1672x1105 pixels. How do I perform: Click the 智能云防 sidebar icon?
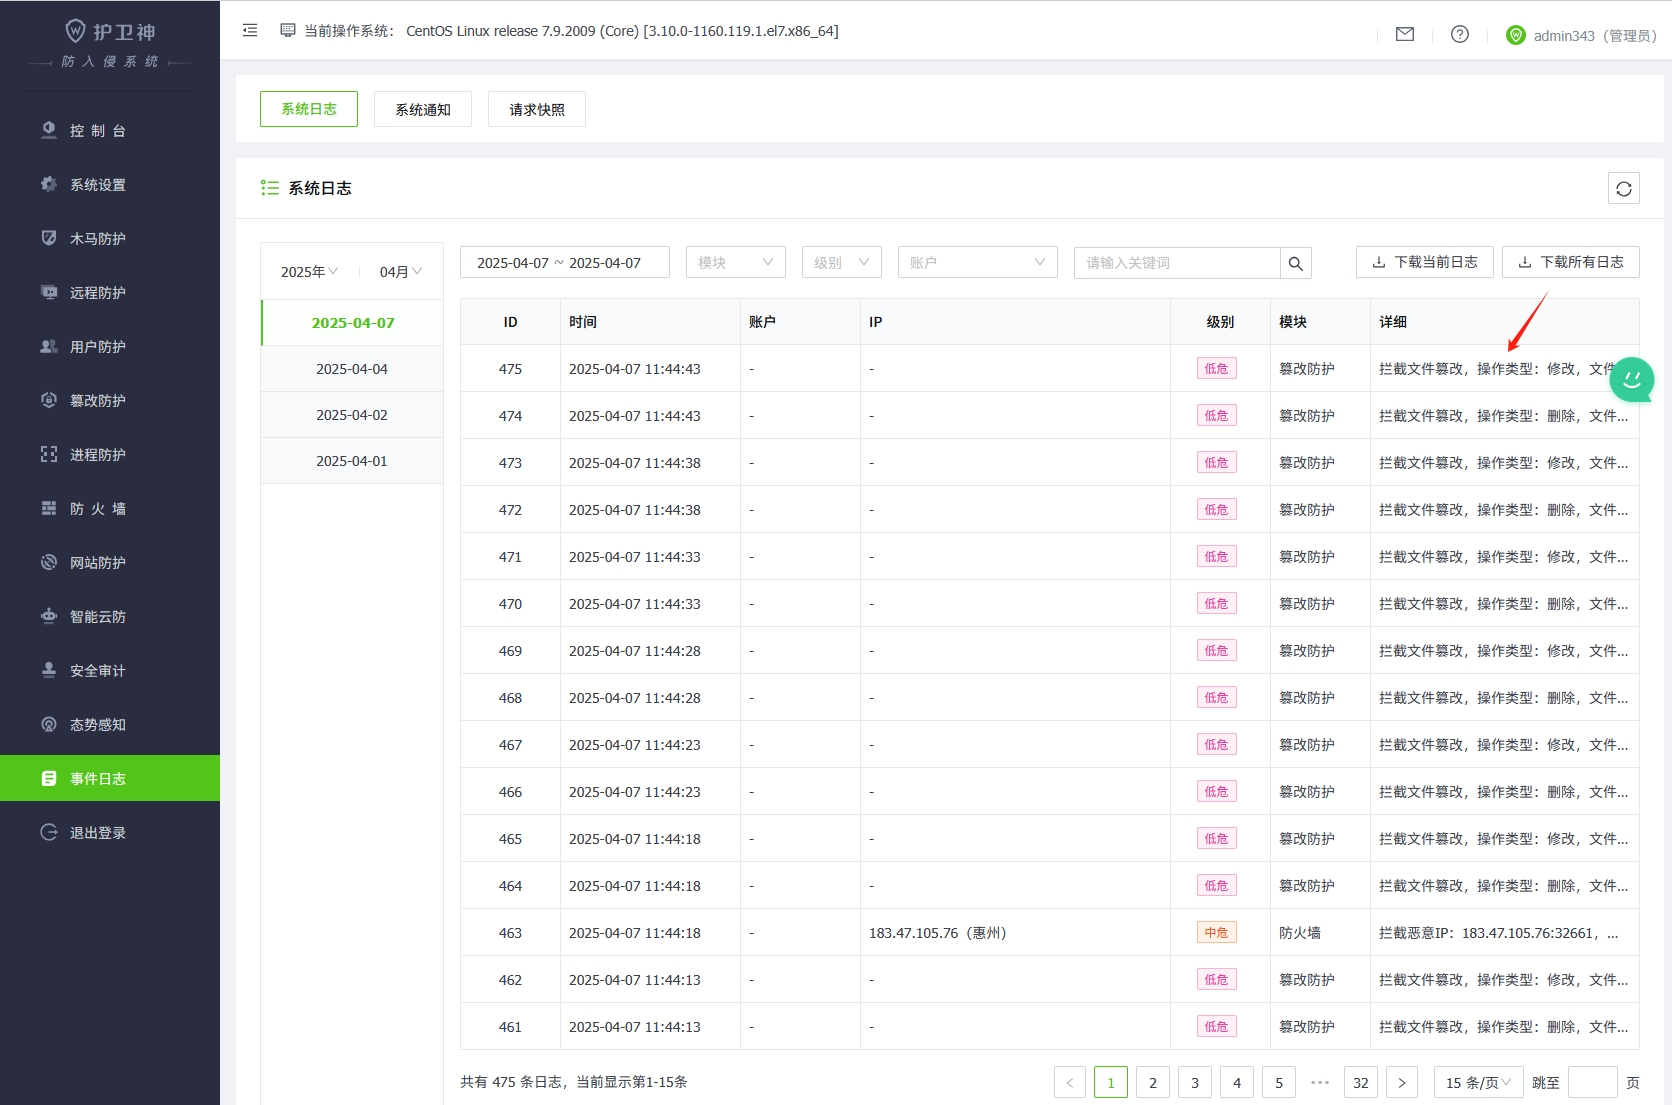[48, 616]
